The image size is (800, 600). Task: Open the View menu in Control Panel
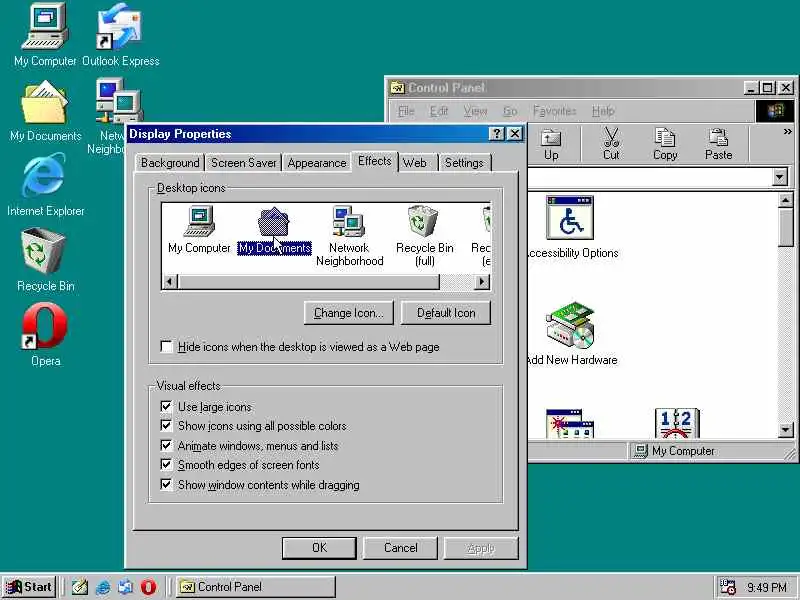click(475, 111)
